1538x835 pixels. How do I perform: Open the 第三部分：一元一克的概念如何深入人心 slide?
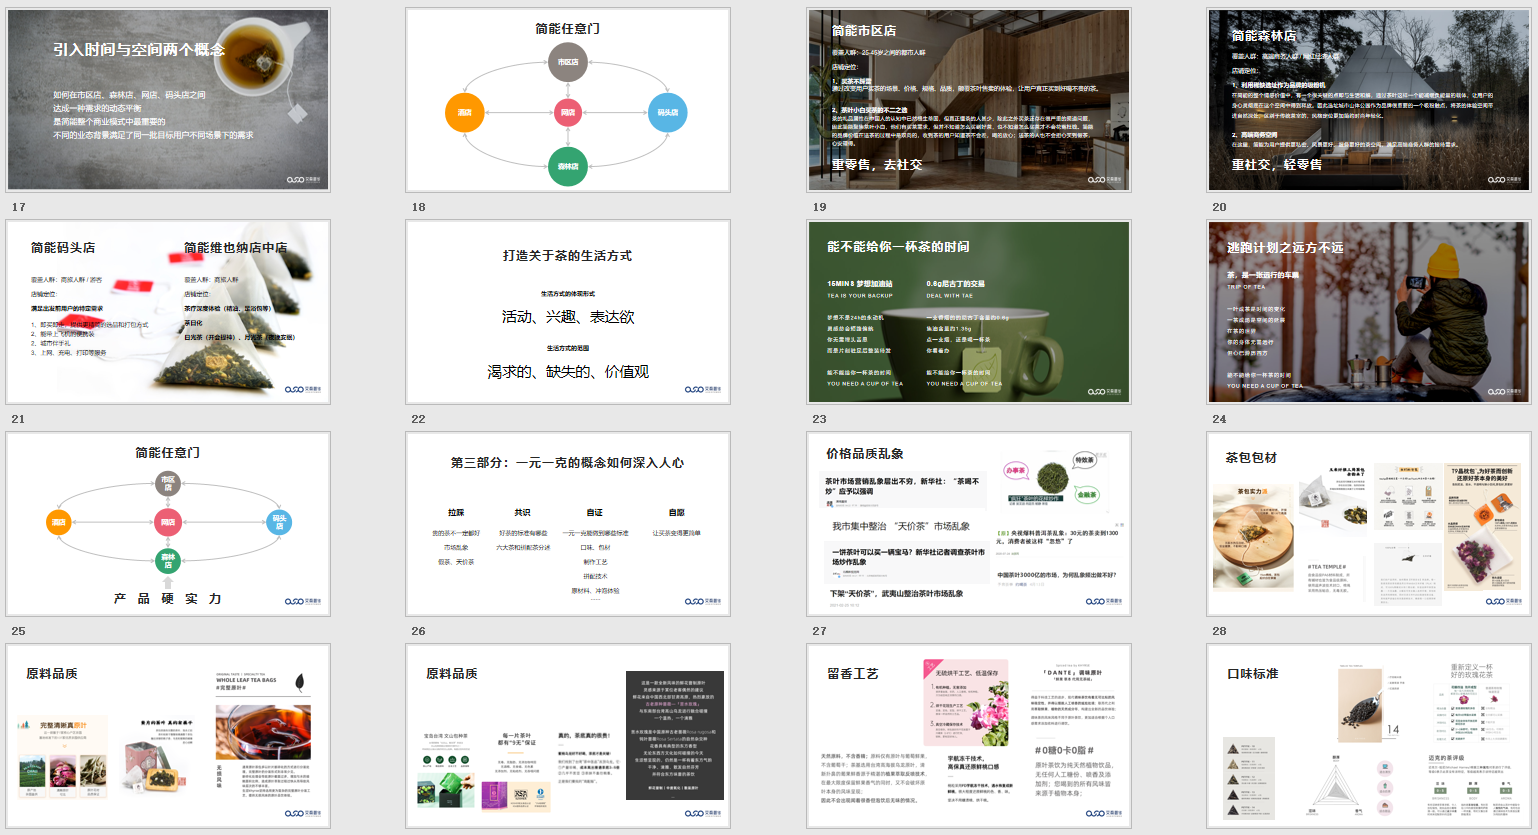click(568, 524)
